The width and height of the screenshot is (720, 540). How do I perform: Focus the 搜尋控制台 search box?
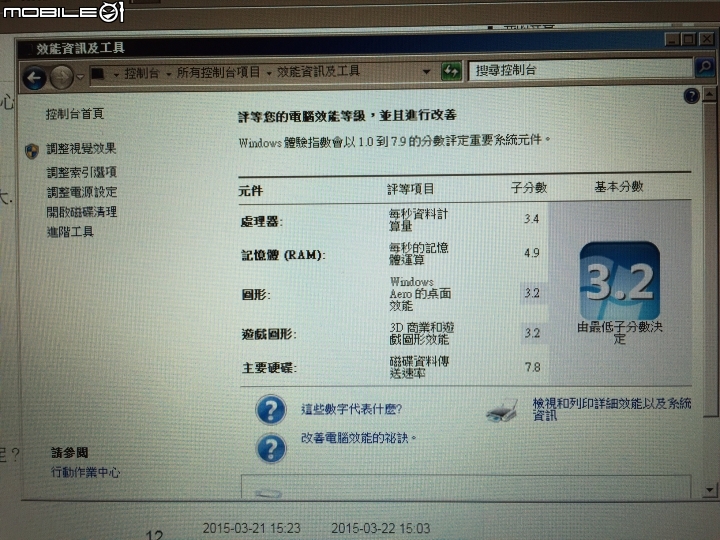(x=580, y=70)
